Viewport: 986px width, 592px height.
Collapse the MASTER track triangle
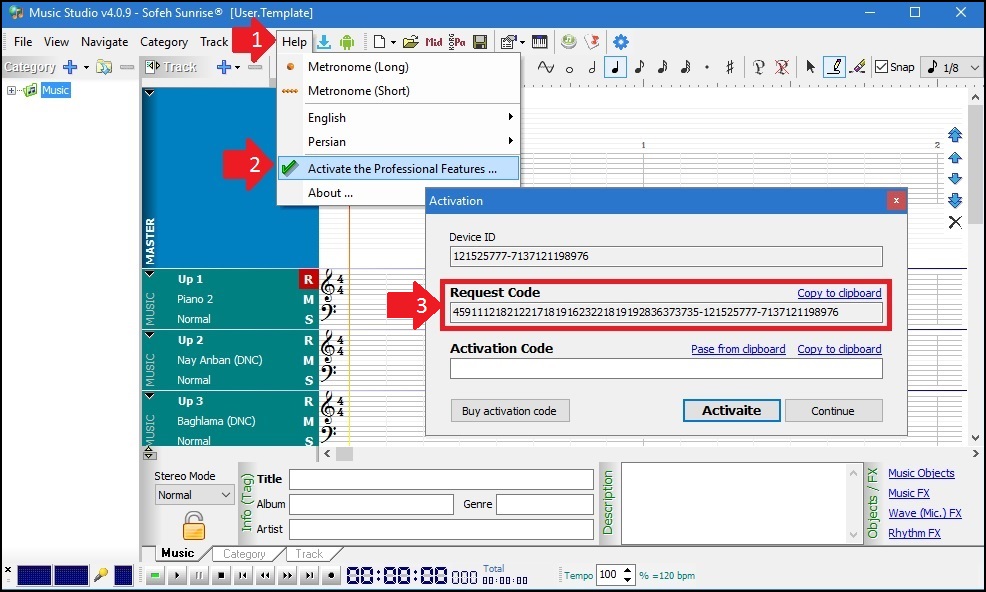[150, 93]
